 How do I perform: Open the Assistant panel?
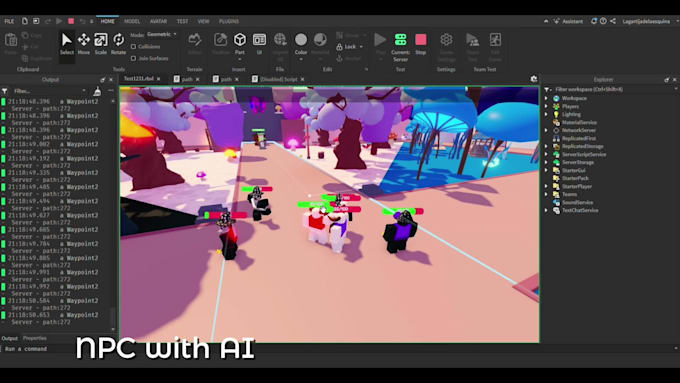point(569,21)
